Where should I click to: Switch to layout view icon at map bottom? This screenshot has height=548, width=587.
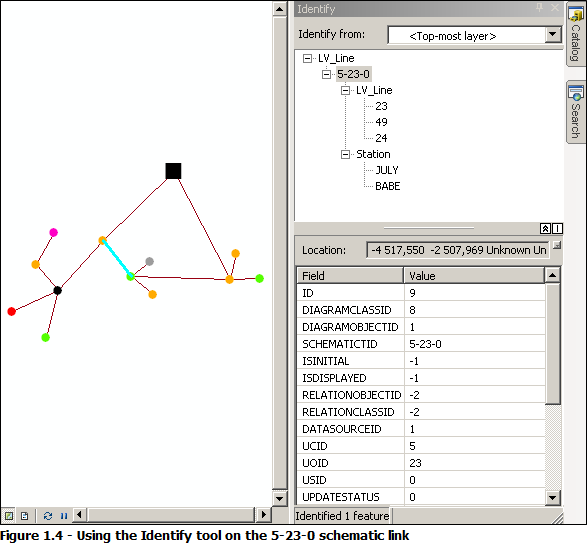click(x=25, y=516)
